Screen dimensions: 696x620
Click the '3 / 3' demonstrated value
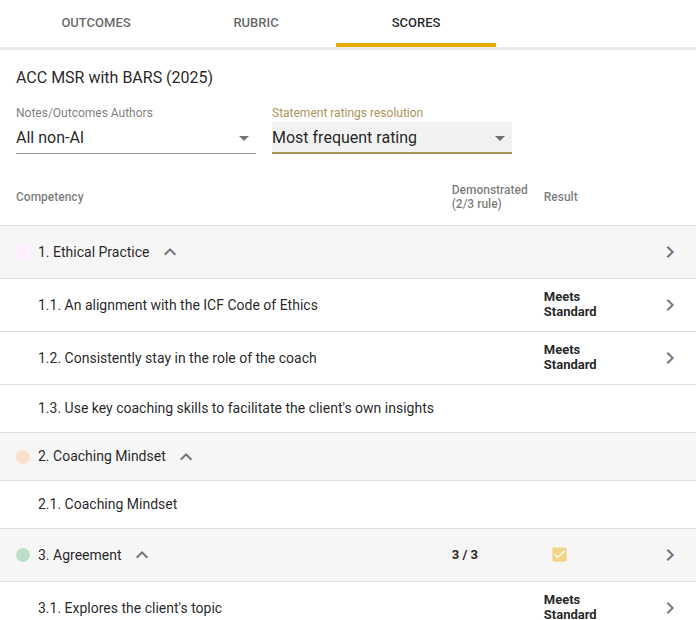pyautogui.click(x=465, y=555)
